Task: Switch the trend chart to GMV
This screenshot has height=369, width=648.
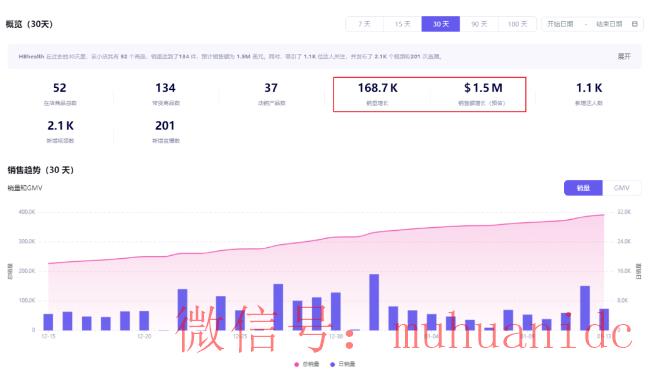Action: (622, 188)
